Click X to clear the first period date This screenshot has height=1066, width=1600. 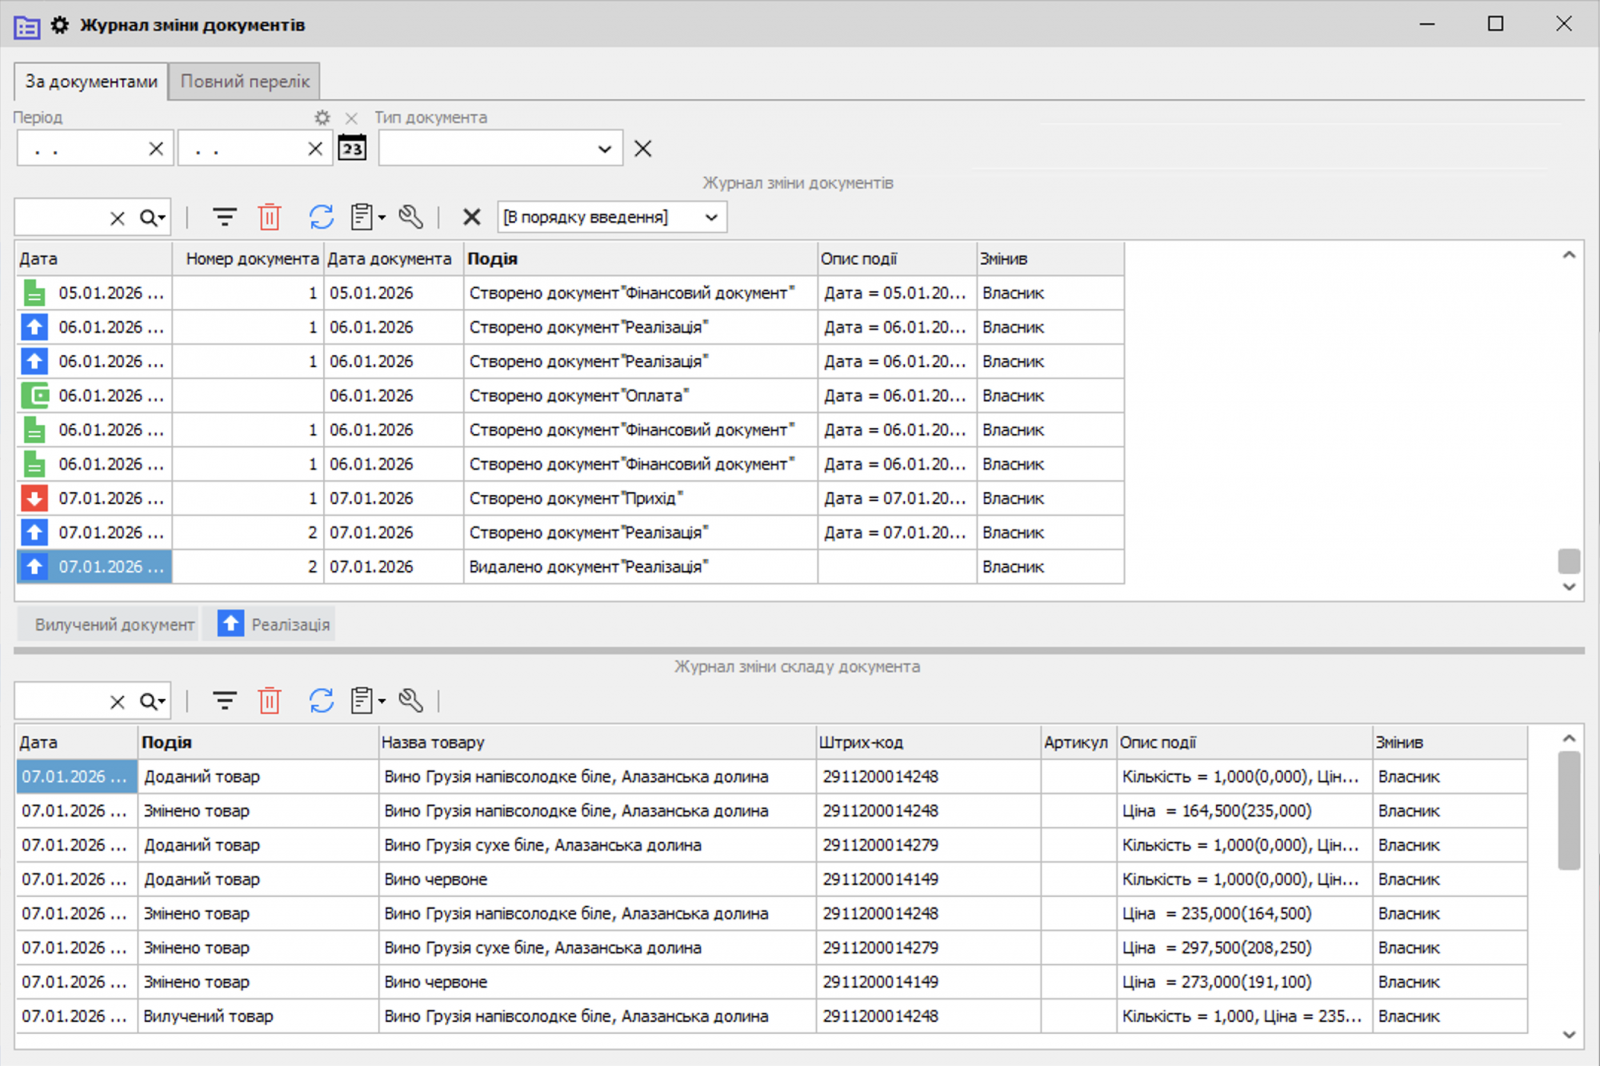click(x=156, y=147)
